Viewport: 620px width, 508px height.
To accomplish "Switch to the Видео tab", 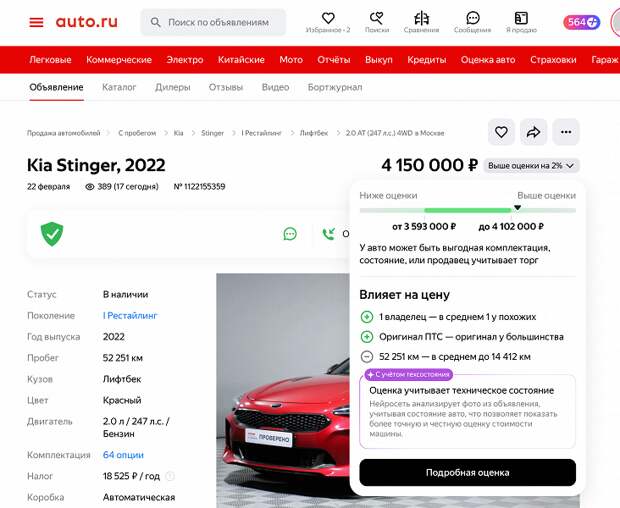I will point(275,87).
